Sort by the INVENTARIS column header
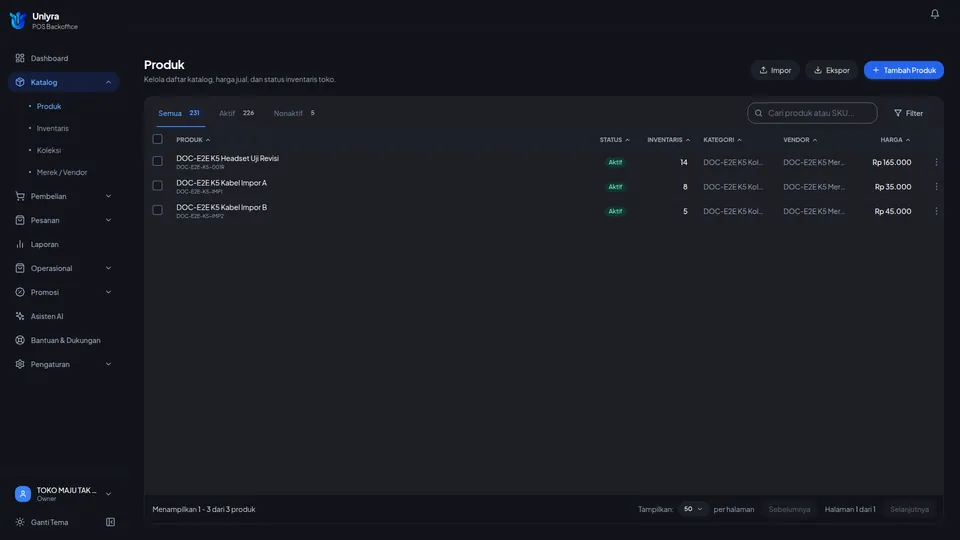Screen dimensions: 960x540 668,140
